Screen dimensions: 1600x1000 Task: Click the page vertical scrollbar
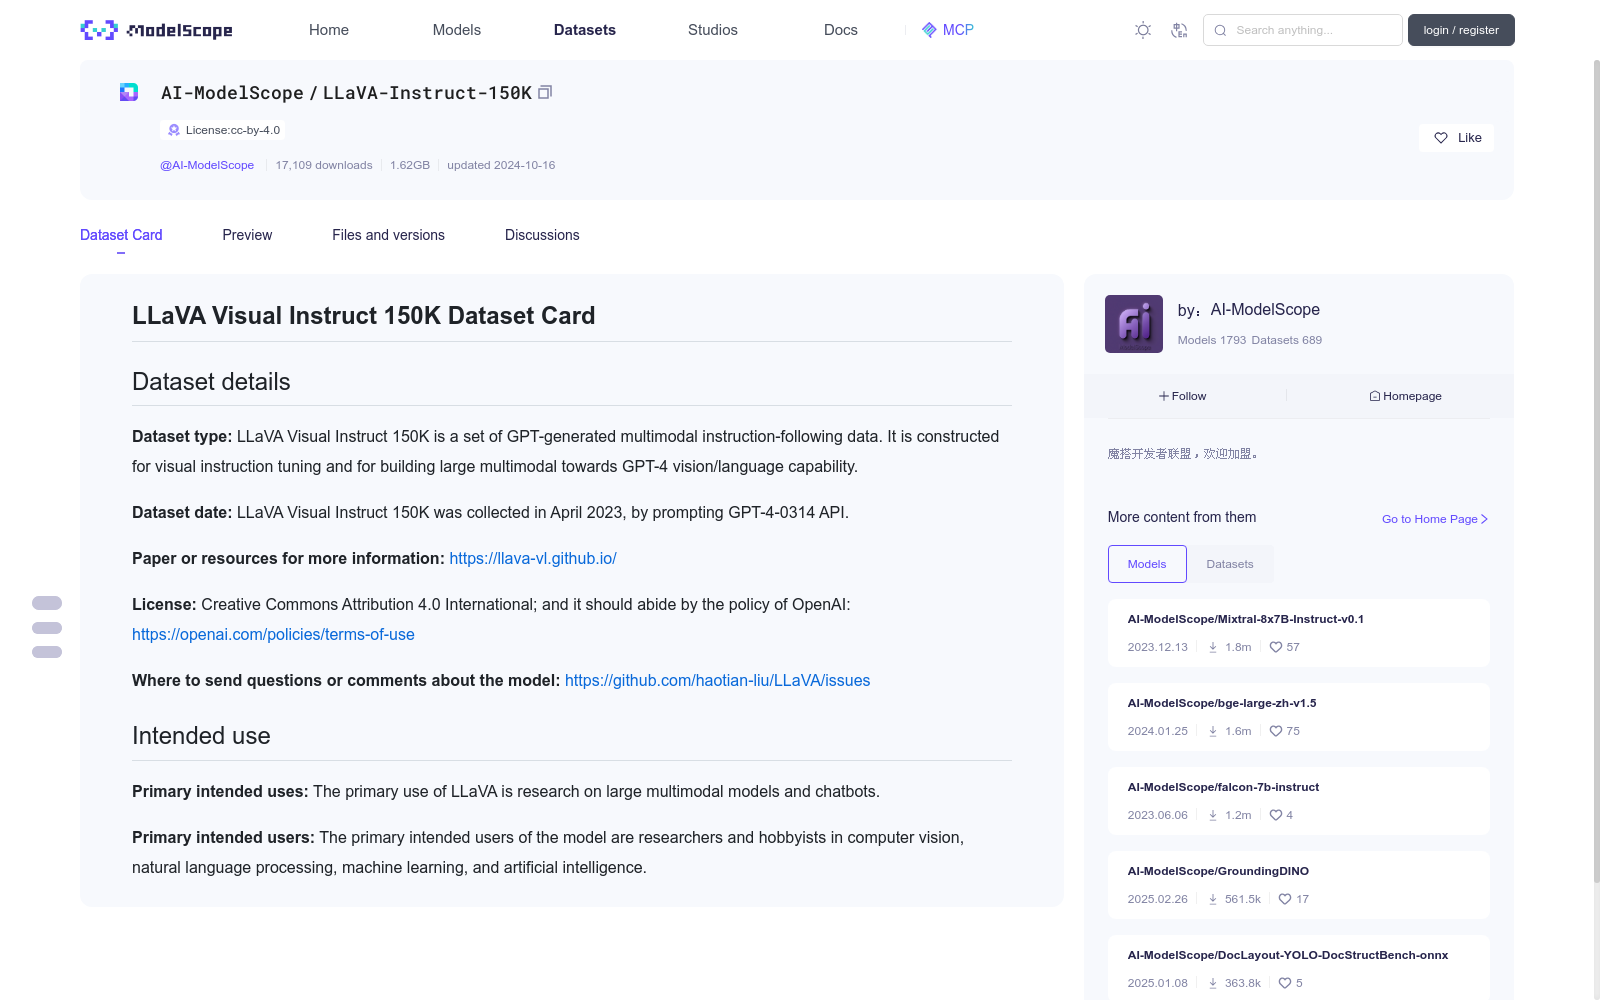point(1596,470)
